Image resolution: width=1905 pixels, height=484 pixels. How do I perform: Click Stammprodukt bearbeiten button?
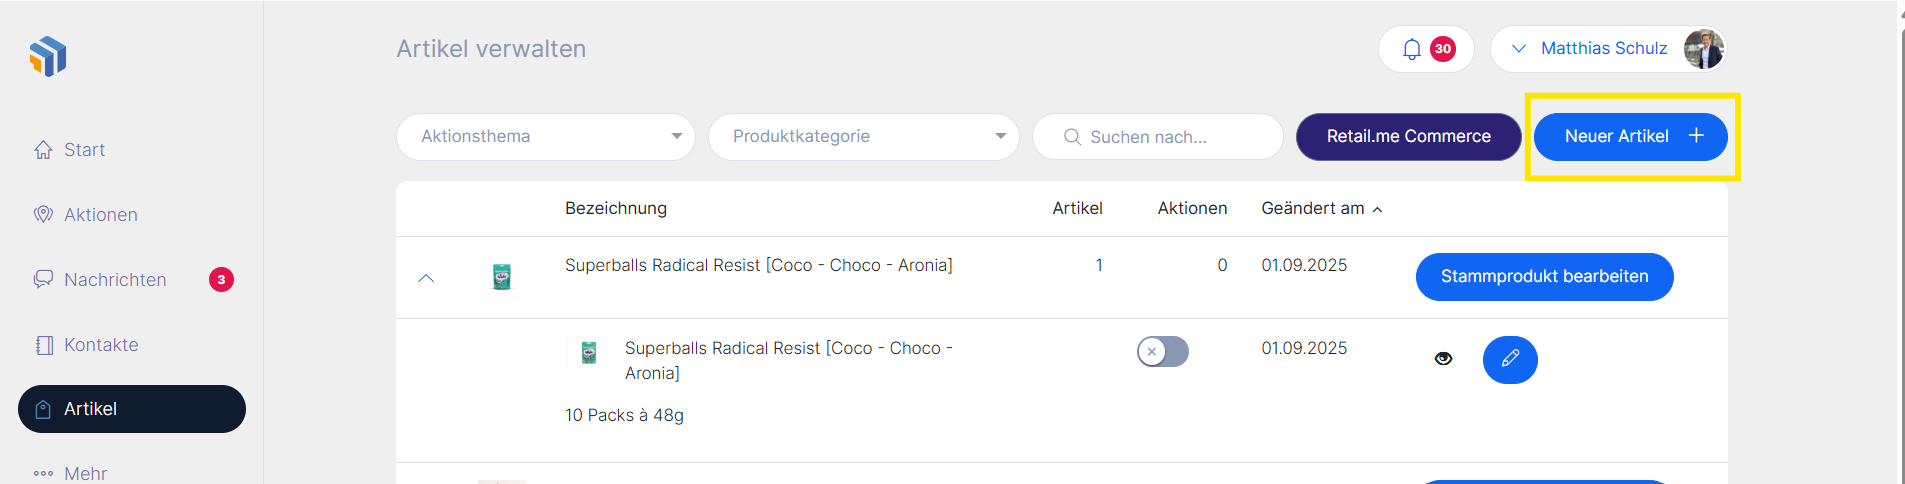(x=1544, y=277)
